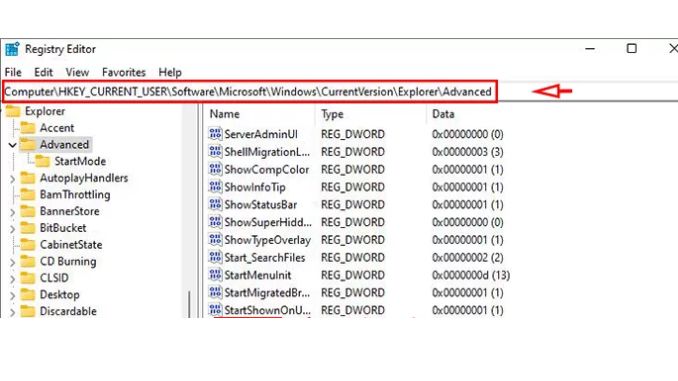Select the Desktop folder icon

click(x=28, y=295)
